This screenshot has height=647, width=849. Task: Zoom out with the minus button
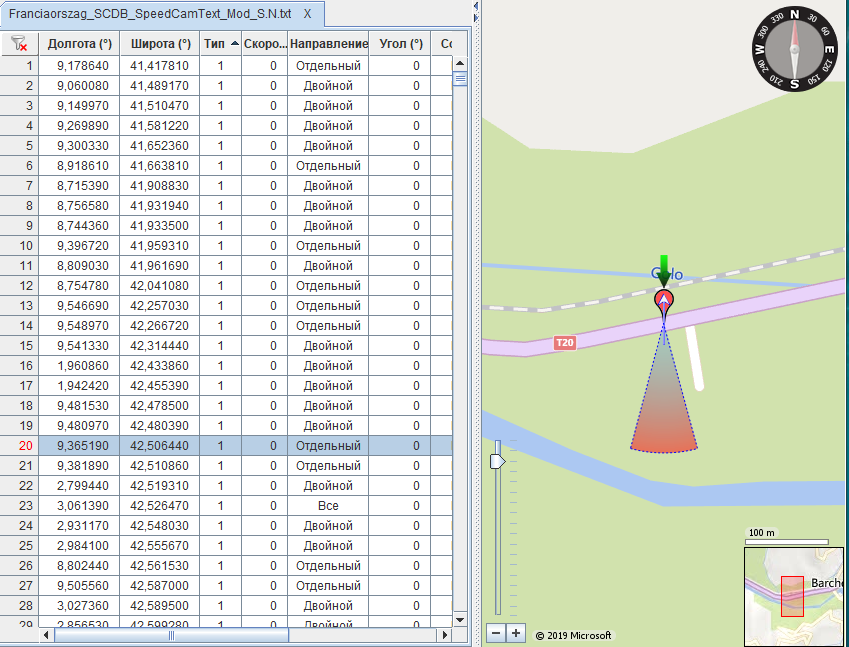[x=496, y=632]
